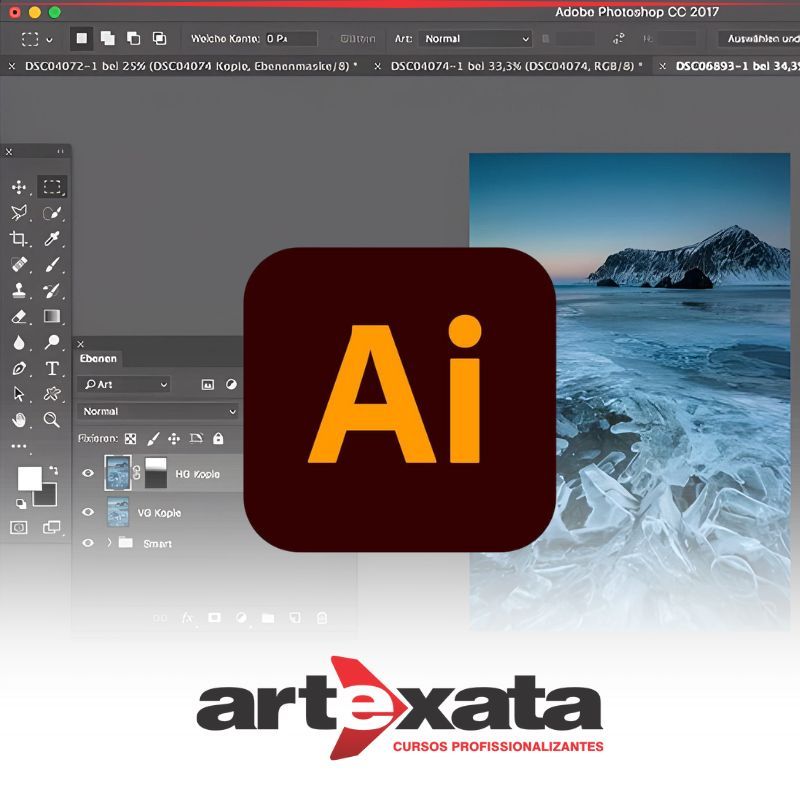Select the Gradient tool

(x=52, y=316)
